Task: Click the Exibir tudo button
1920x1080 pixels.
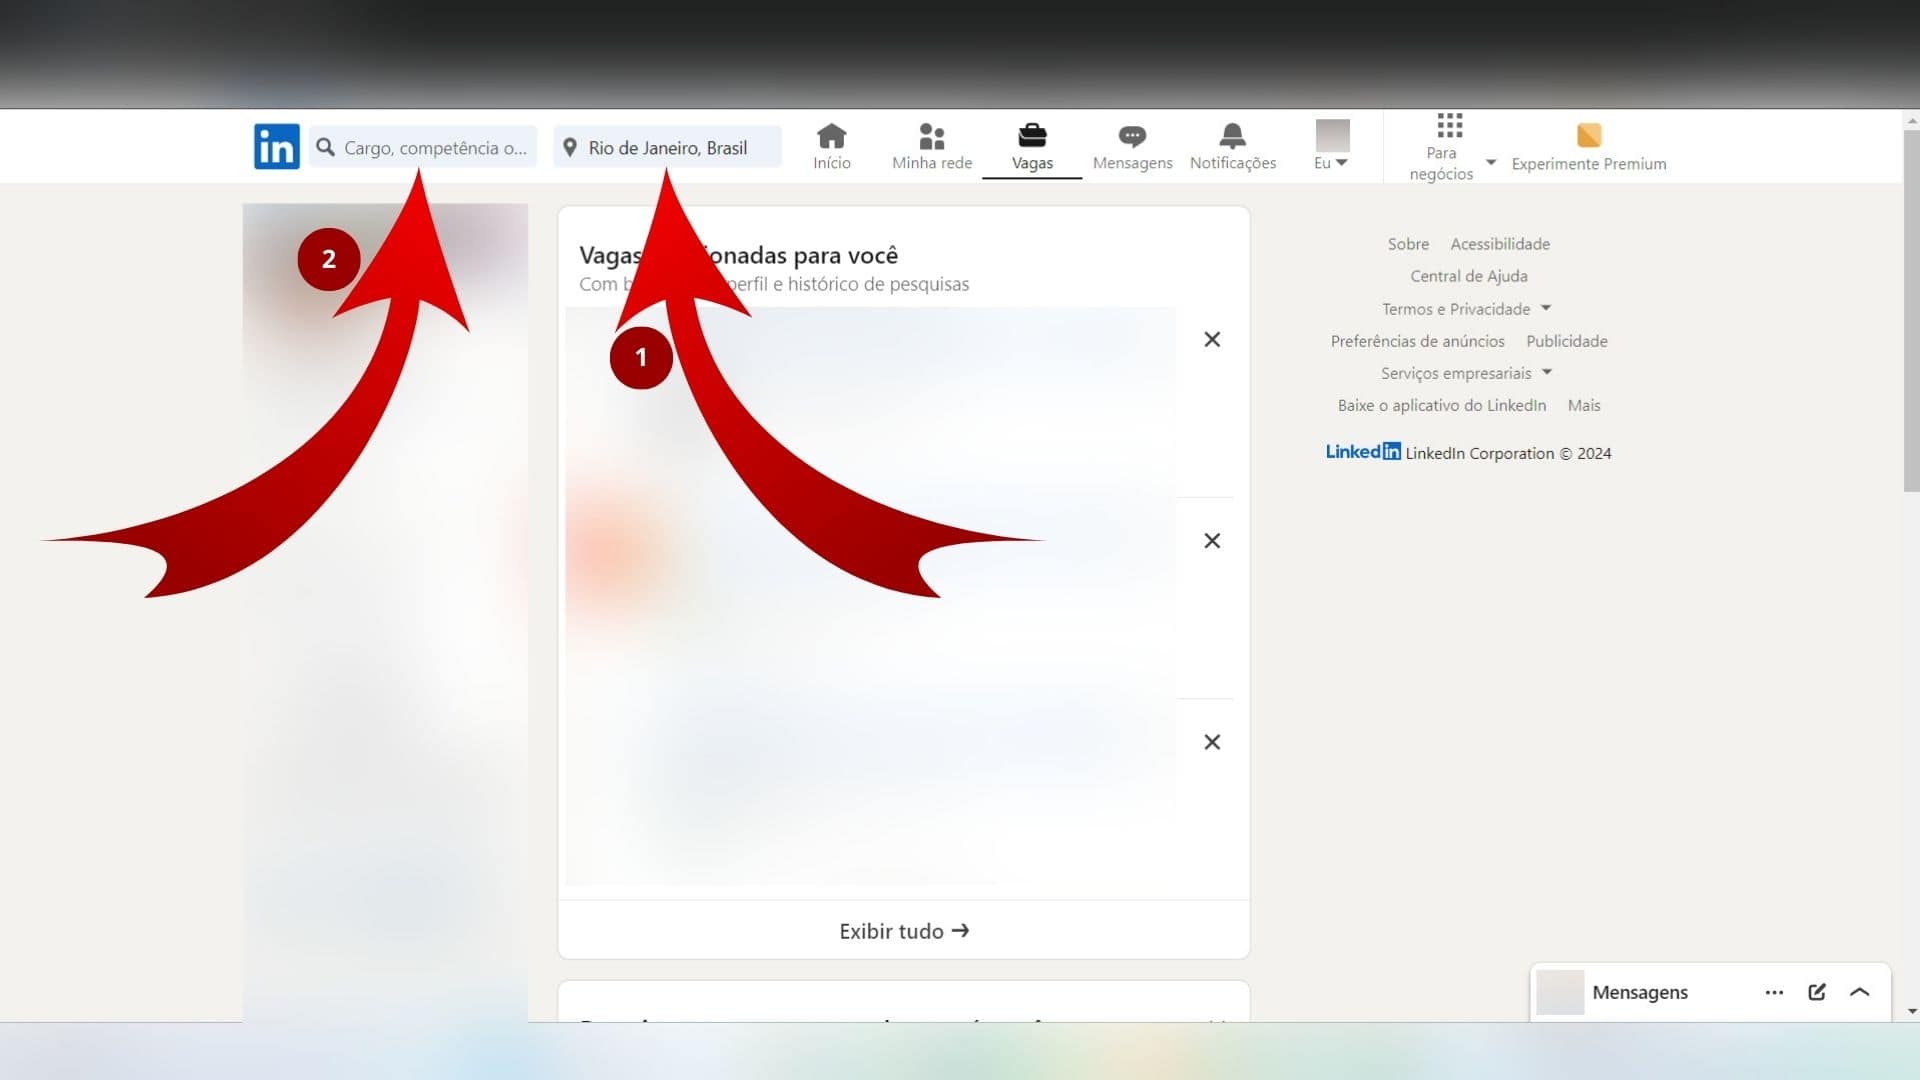Action: [903, 931]
